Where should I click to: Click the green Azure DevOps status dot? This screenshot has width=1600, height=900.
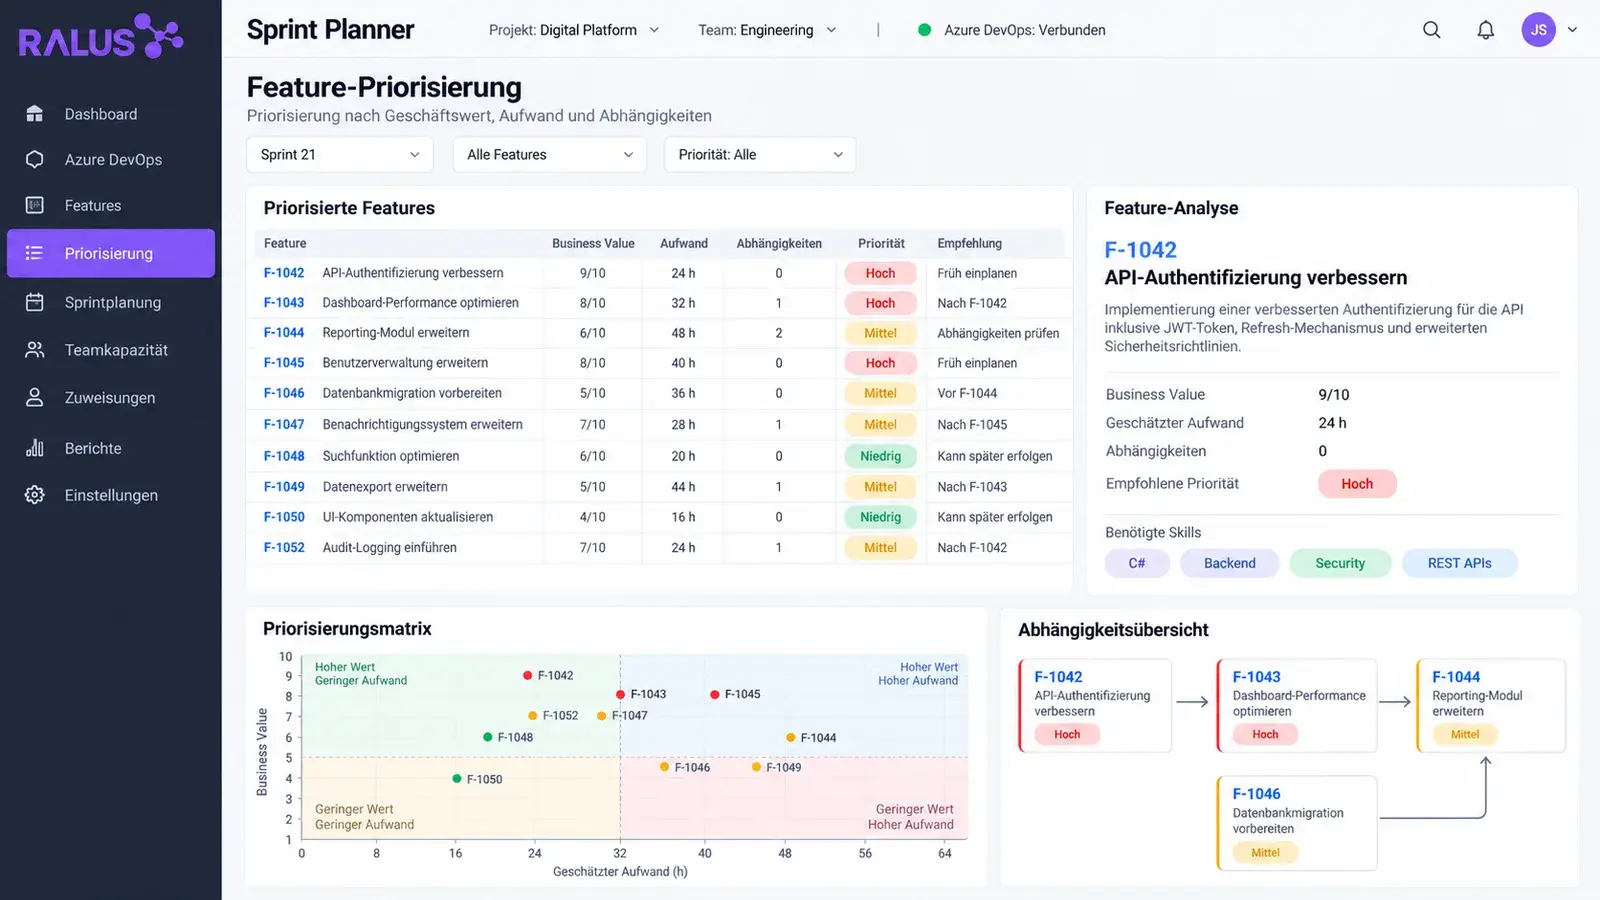pos(925,30)
